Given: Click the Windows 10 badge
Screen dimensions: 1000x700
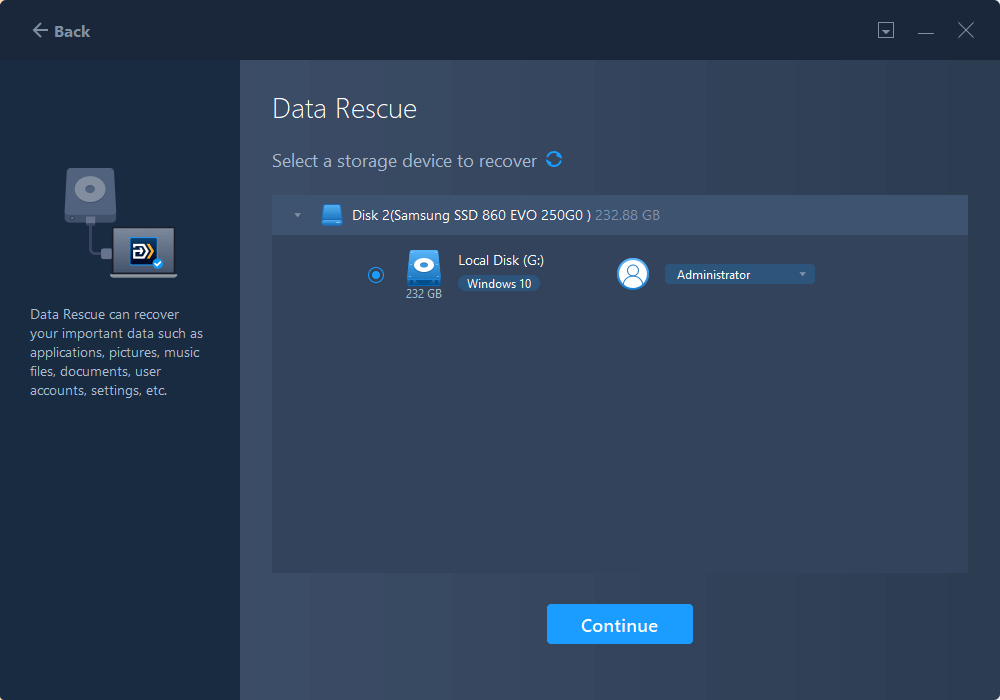Looking at the screenshot, I should (499, 284).
